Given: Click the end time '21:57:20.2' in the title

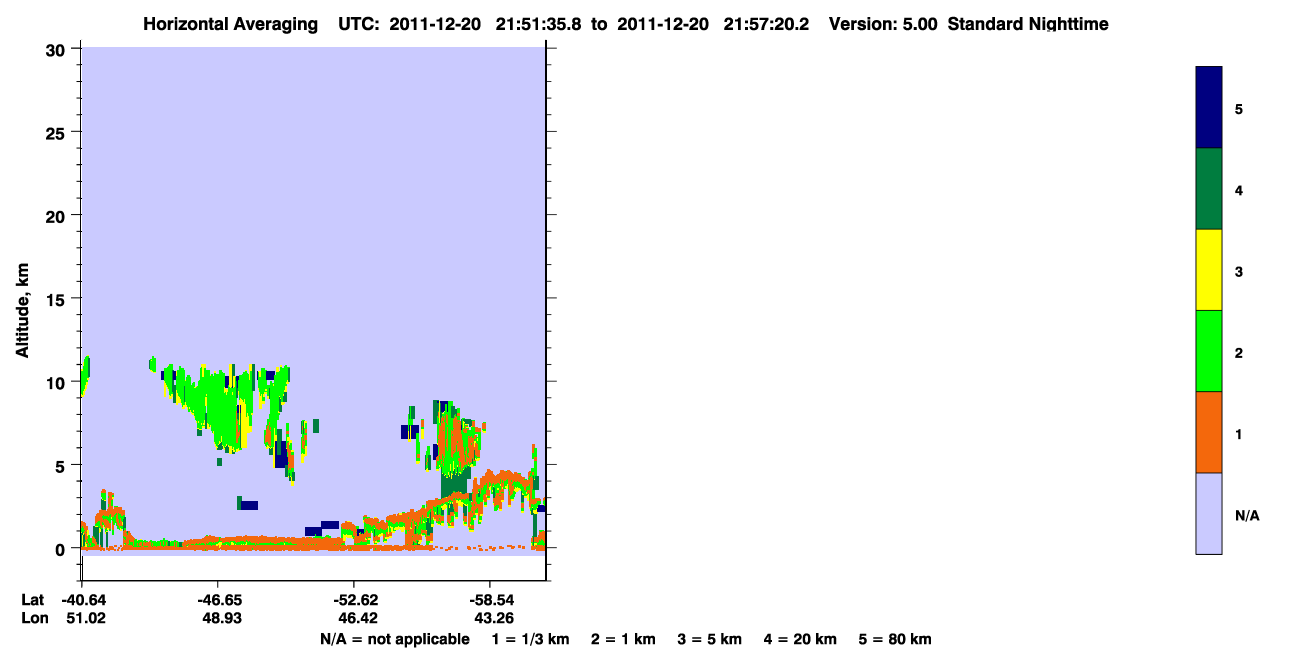Looking at the screenshot, I should [765, 24].
